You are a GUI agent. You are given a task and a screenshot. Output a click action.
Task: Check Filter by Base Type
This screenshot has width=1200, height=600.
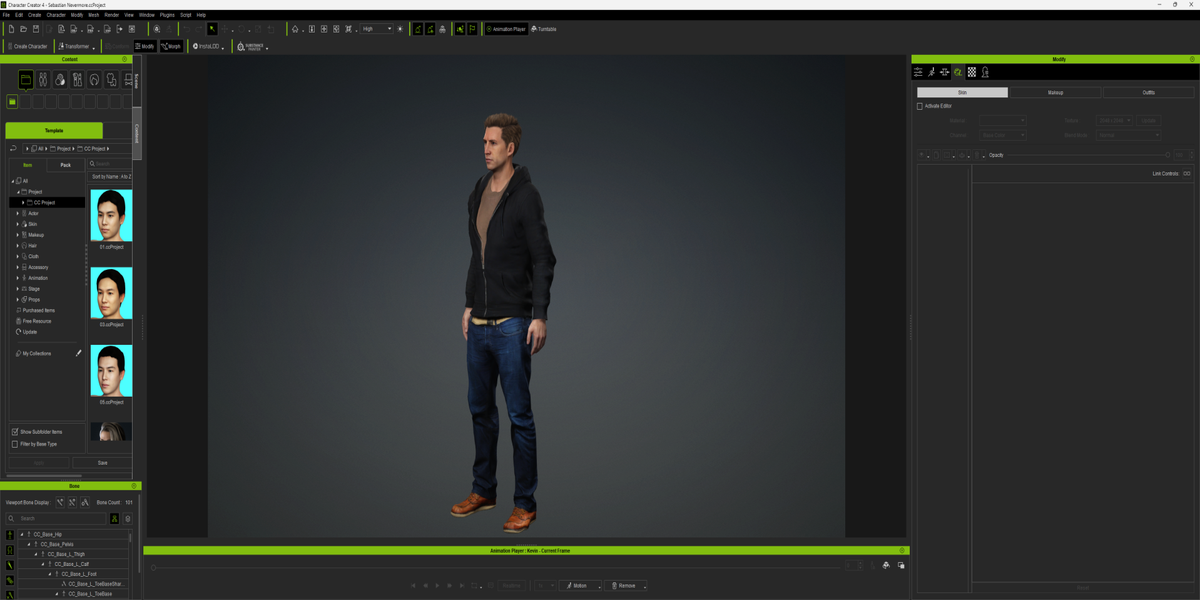click(15, 444)
